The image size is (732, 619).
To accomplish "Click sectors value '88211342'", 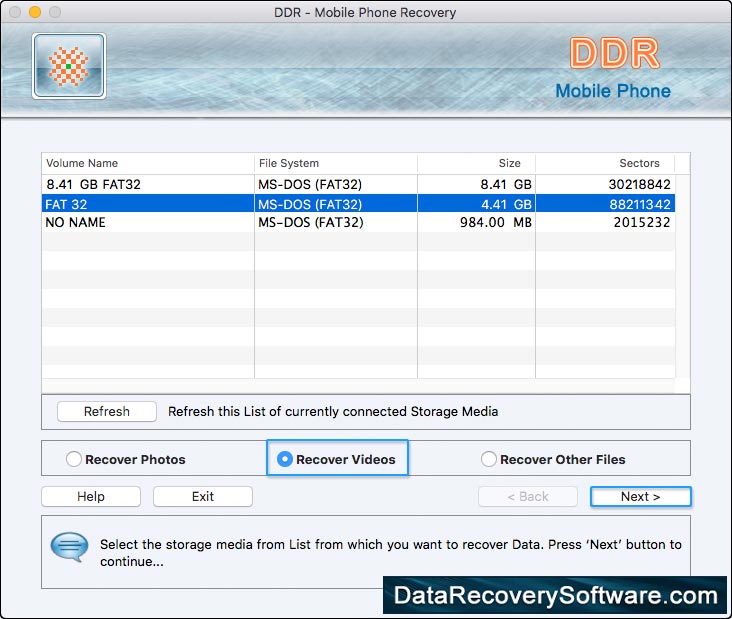I will tap(640, 204).
